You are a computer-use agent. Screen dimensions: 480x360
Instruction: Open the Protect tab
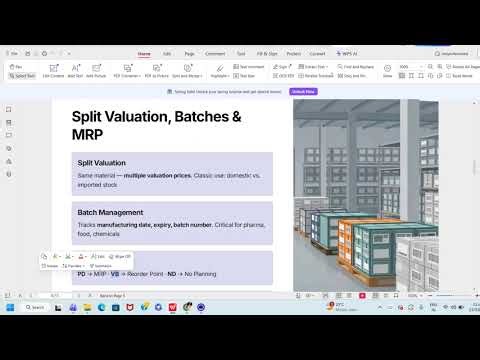pyautogui.click(x=294, y=54)
